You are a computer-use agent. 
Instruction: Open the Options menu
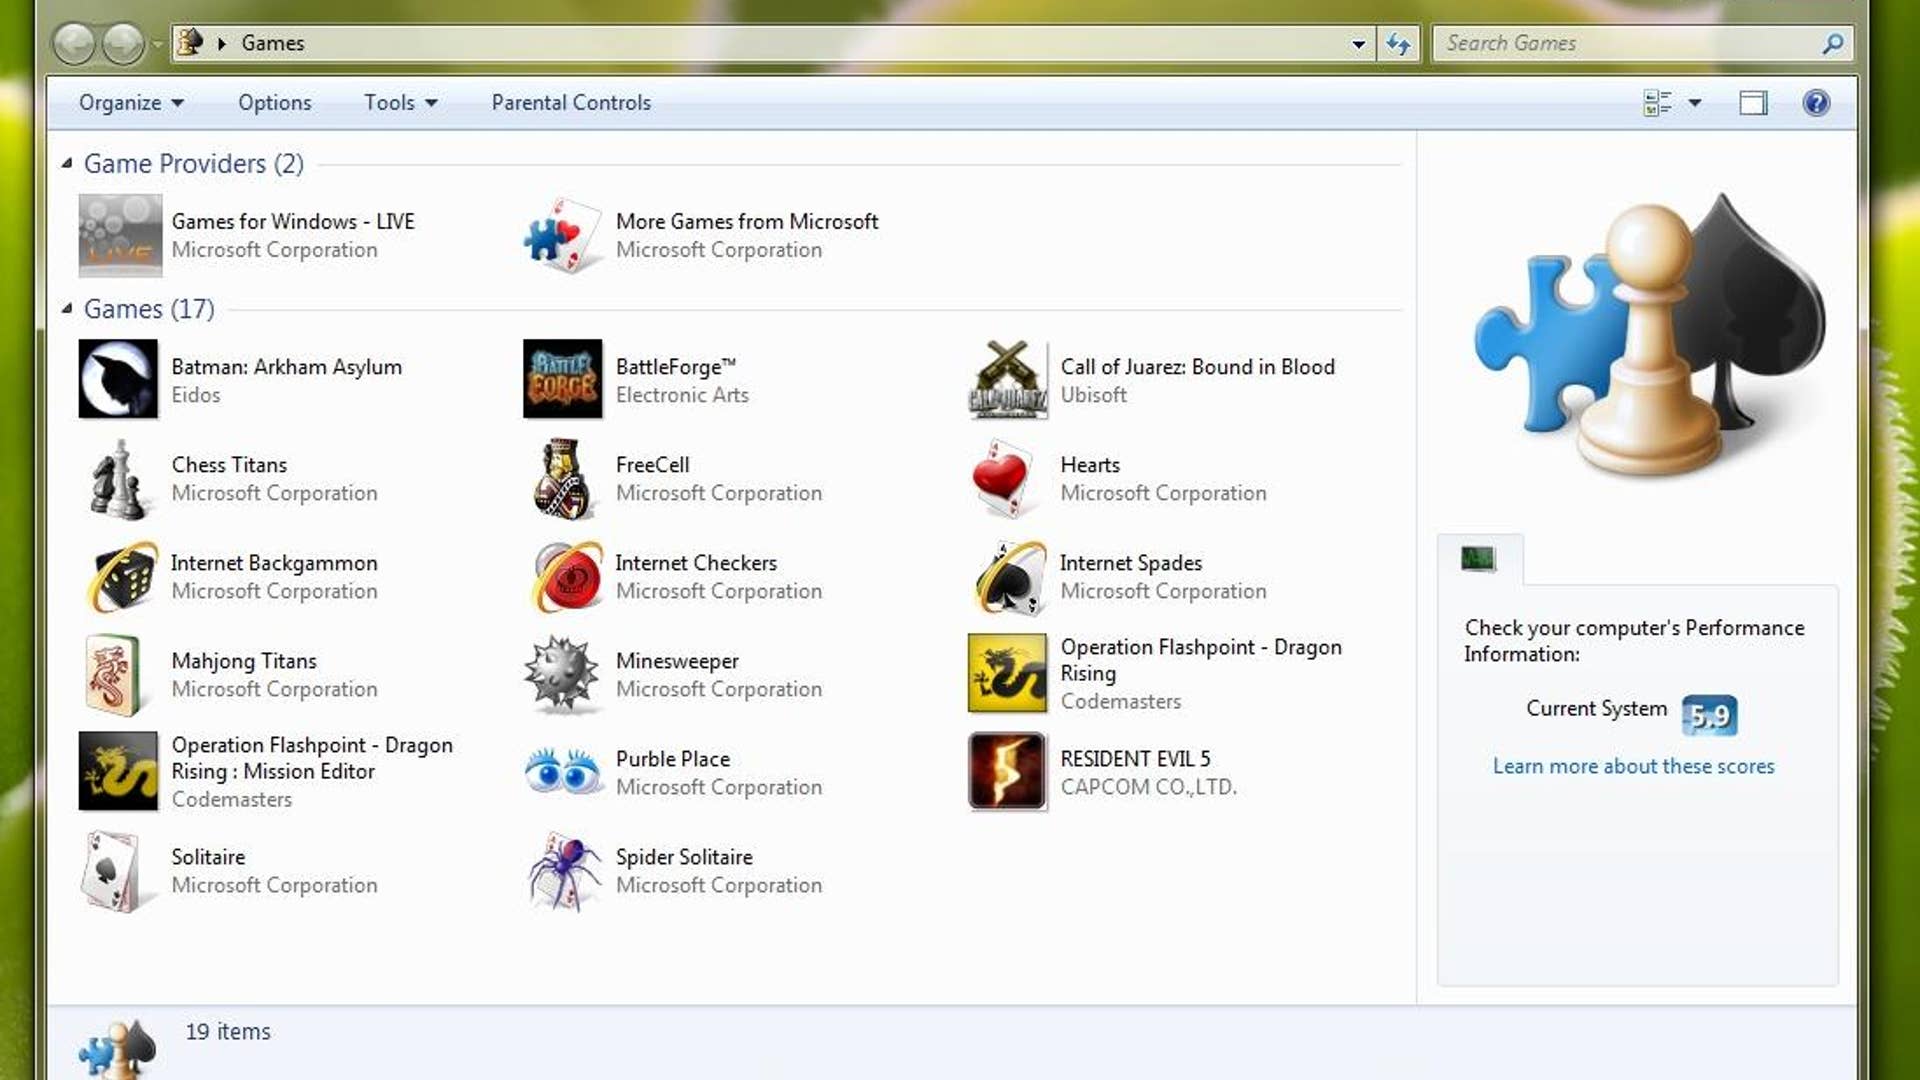pos(274,102)
